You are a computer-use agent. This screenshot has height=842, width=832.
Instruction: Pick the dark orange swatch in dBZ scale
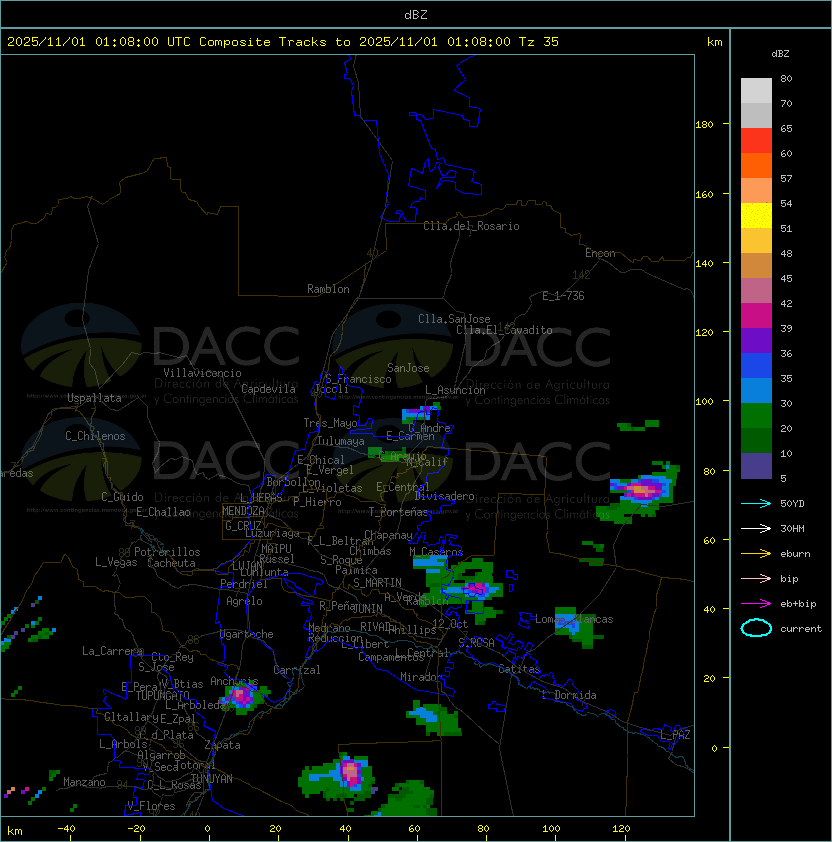click(x=756, y=165)
